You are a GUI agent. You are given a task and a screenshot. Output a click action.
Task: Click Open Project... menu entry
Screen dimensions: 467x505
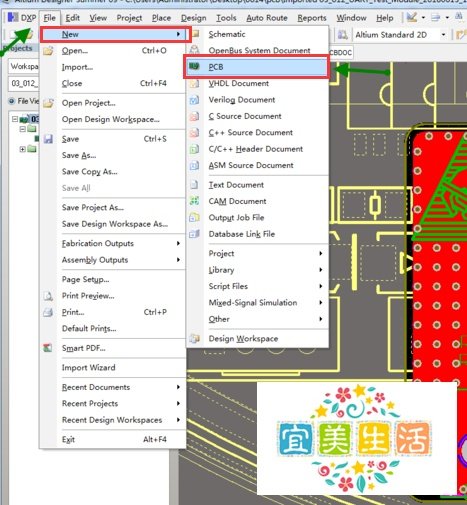click(112, 103)
